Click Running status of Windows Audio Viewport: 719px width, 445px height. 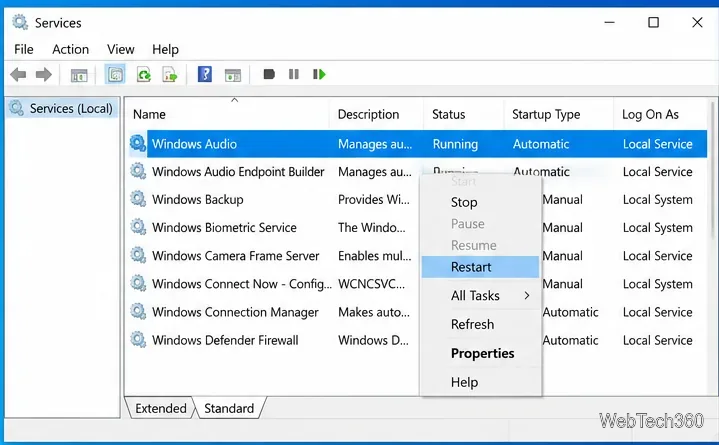(455, 144)
